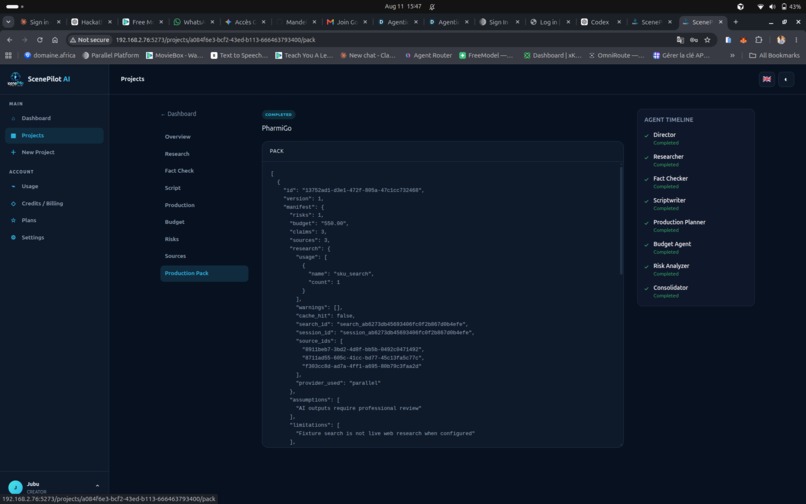Viewport: 806px width, 504px height.
Task: Open the system volume indicator in top bar
Action: (x=772, y=7)
